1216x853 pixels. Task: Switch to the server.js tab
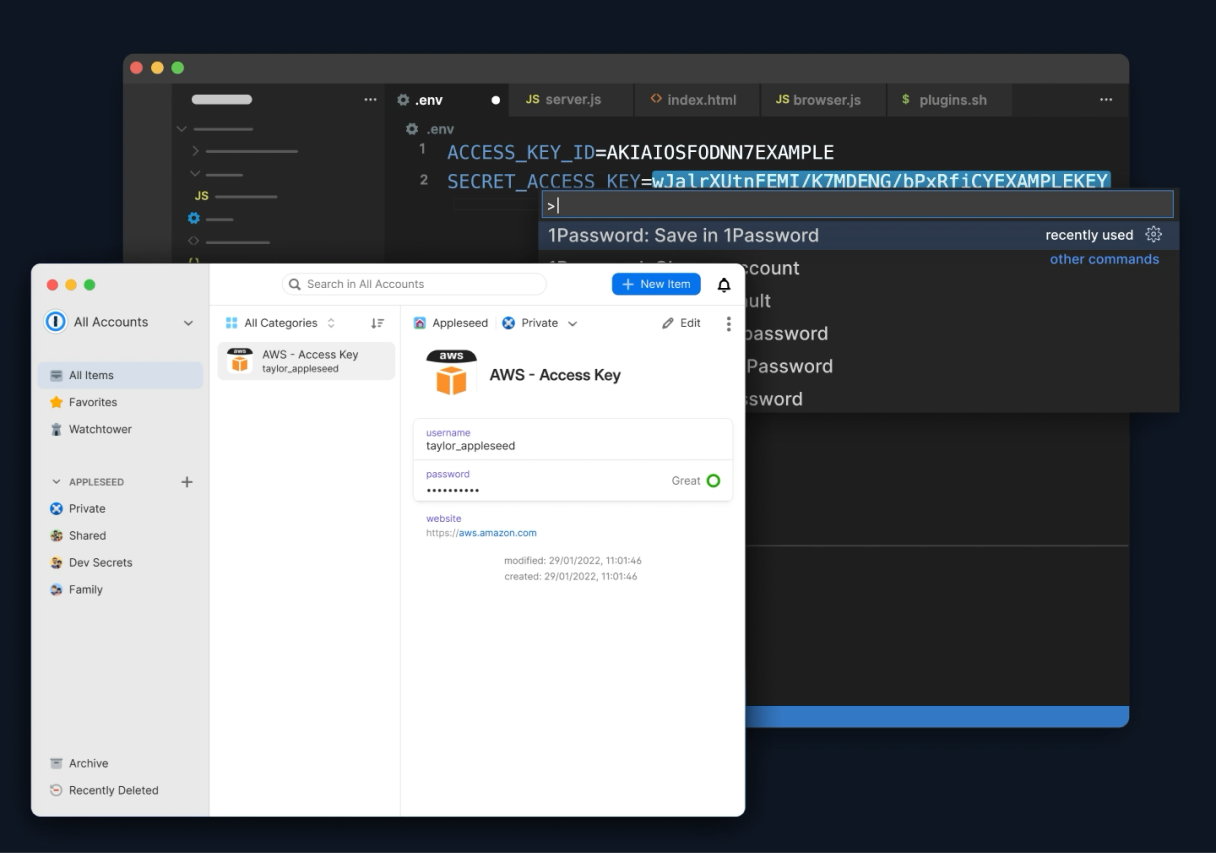click(571, 100)
